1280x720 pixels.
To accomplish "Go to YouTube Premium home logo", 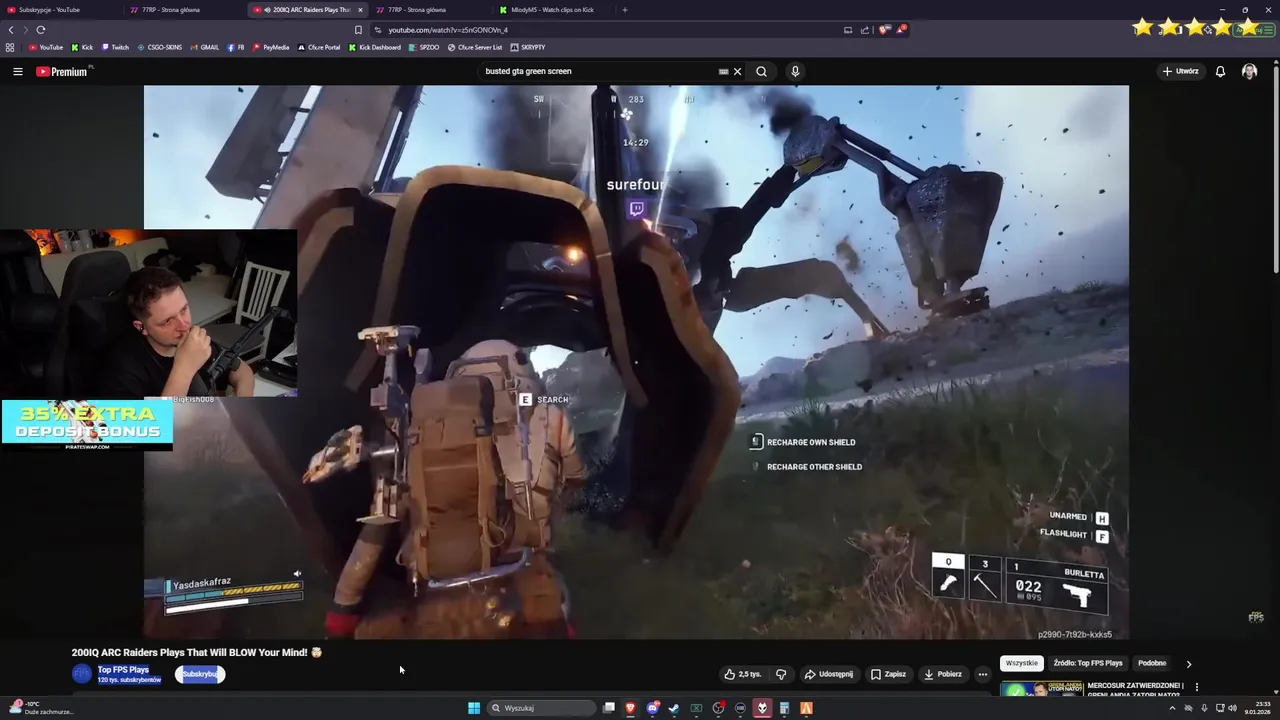I will tap(62, 71).
